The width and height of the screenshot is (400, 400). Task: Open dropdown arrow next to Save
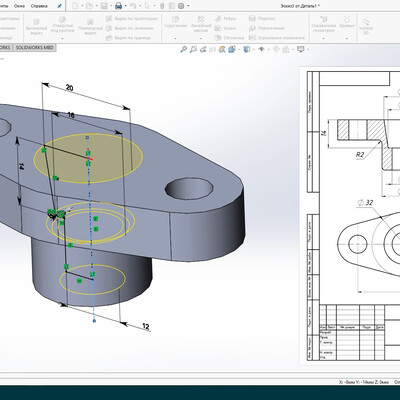coord(111,6)
